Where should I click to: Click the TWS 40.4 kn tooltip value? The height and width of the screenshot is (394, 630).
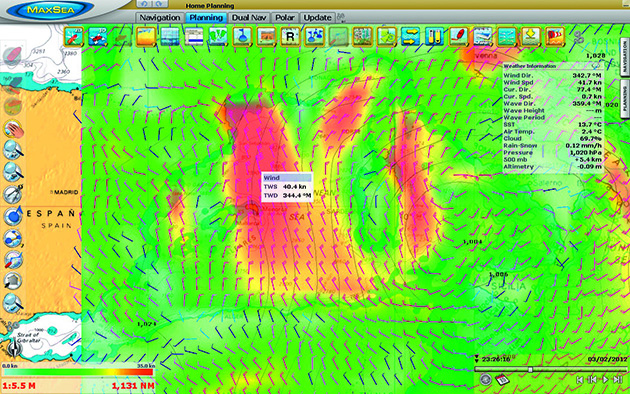pyautogui.click(x=294, y=186)
